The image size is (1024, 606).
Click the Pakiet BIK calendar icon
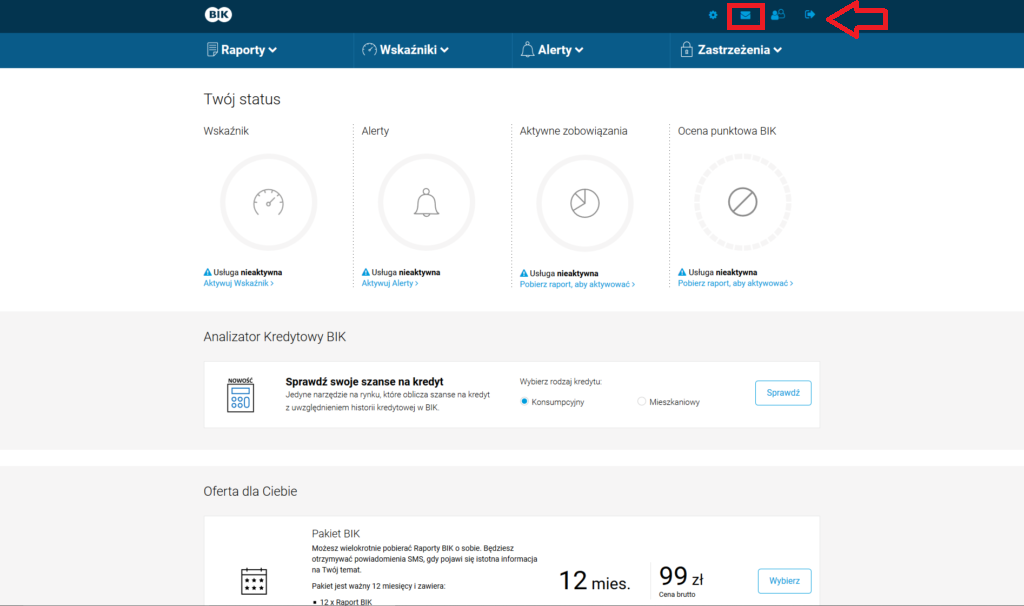coord(254,581)
